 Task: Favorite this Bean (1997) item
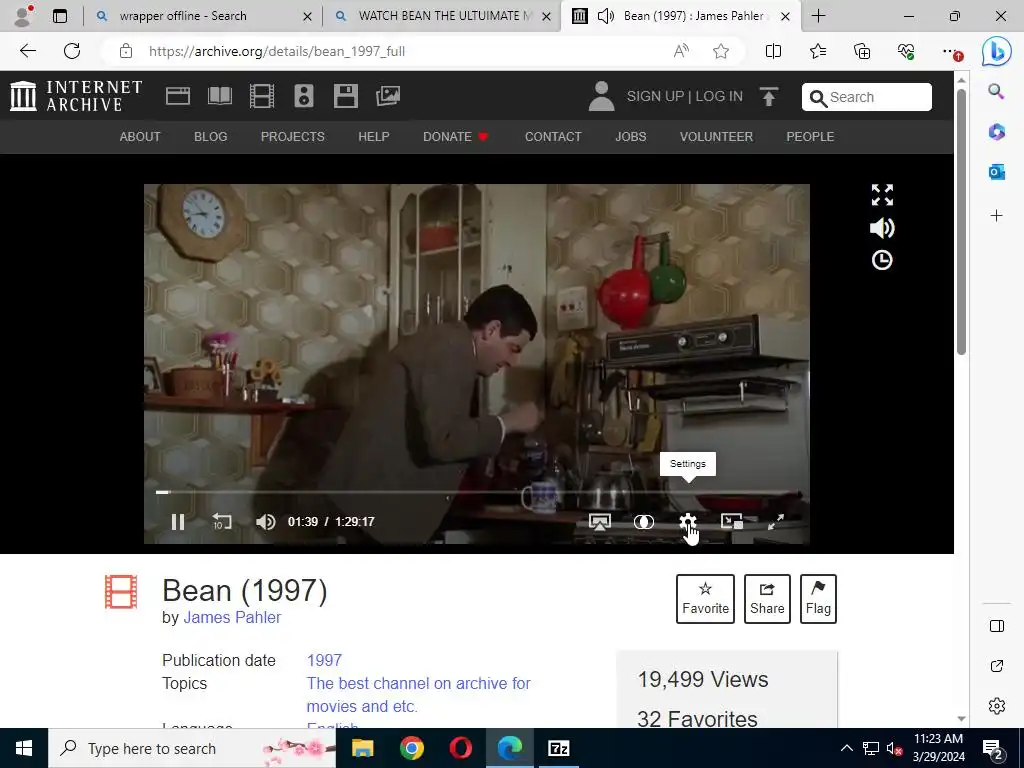[705, 599]
